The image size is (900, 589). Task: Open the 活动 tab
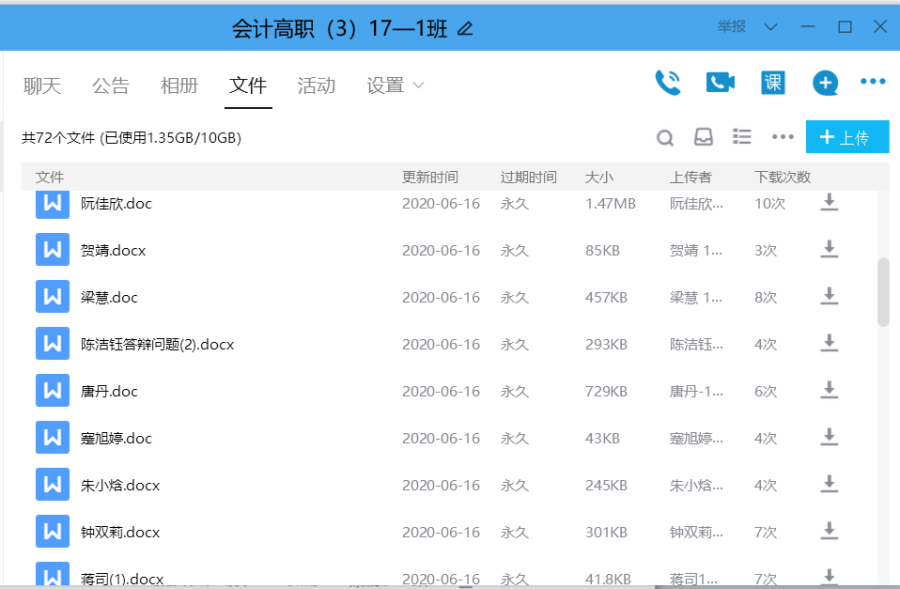click(316, 86)
